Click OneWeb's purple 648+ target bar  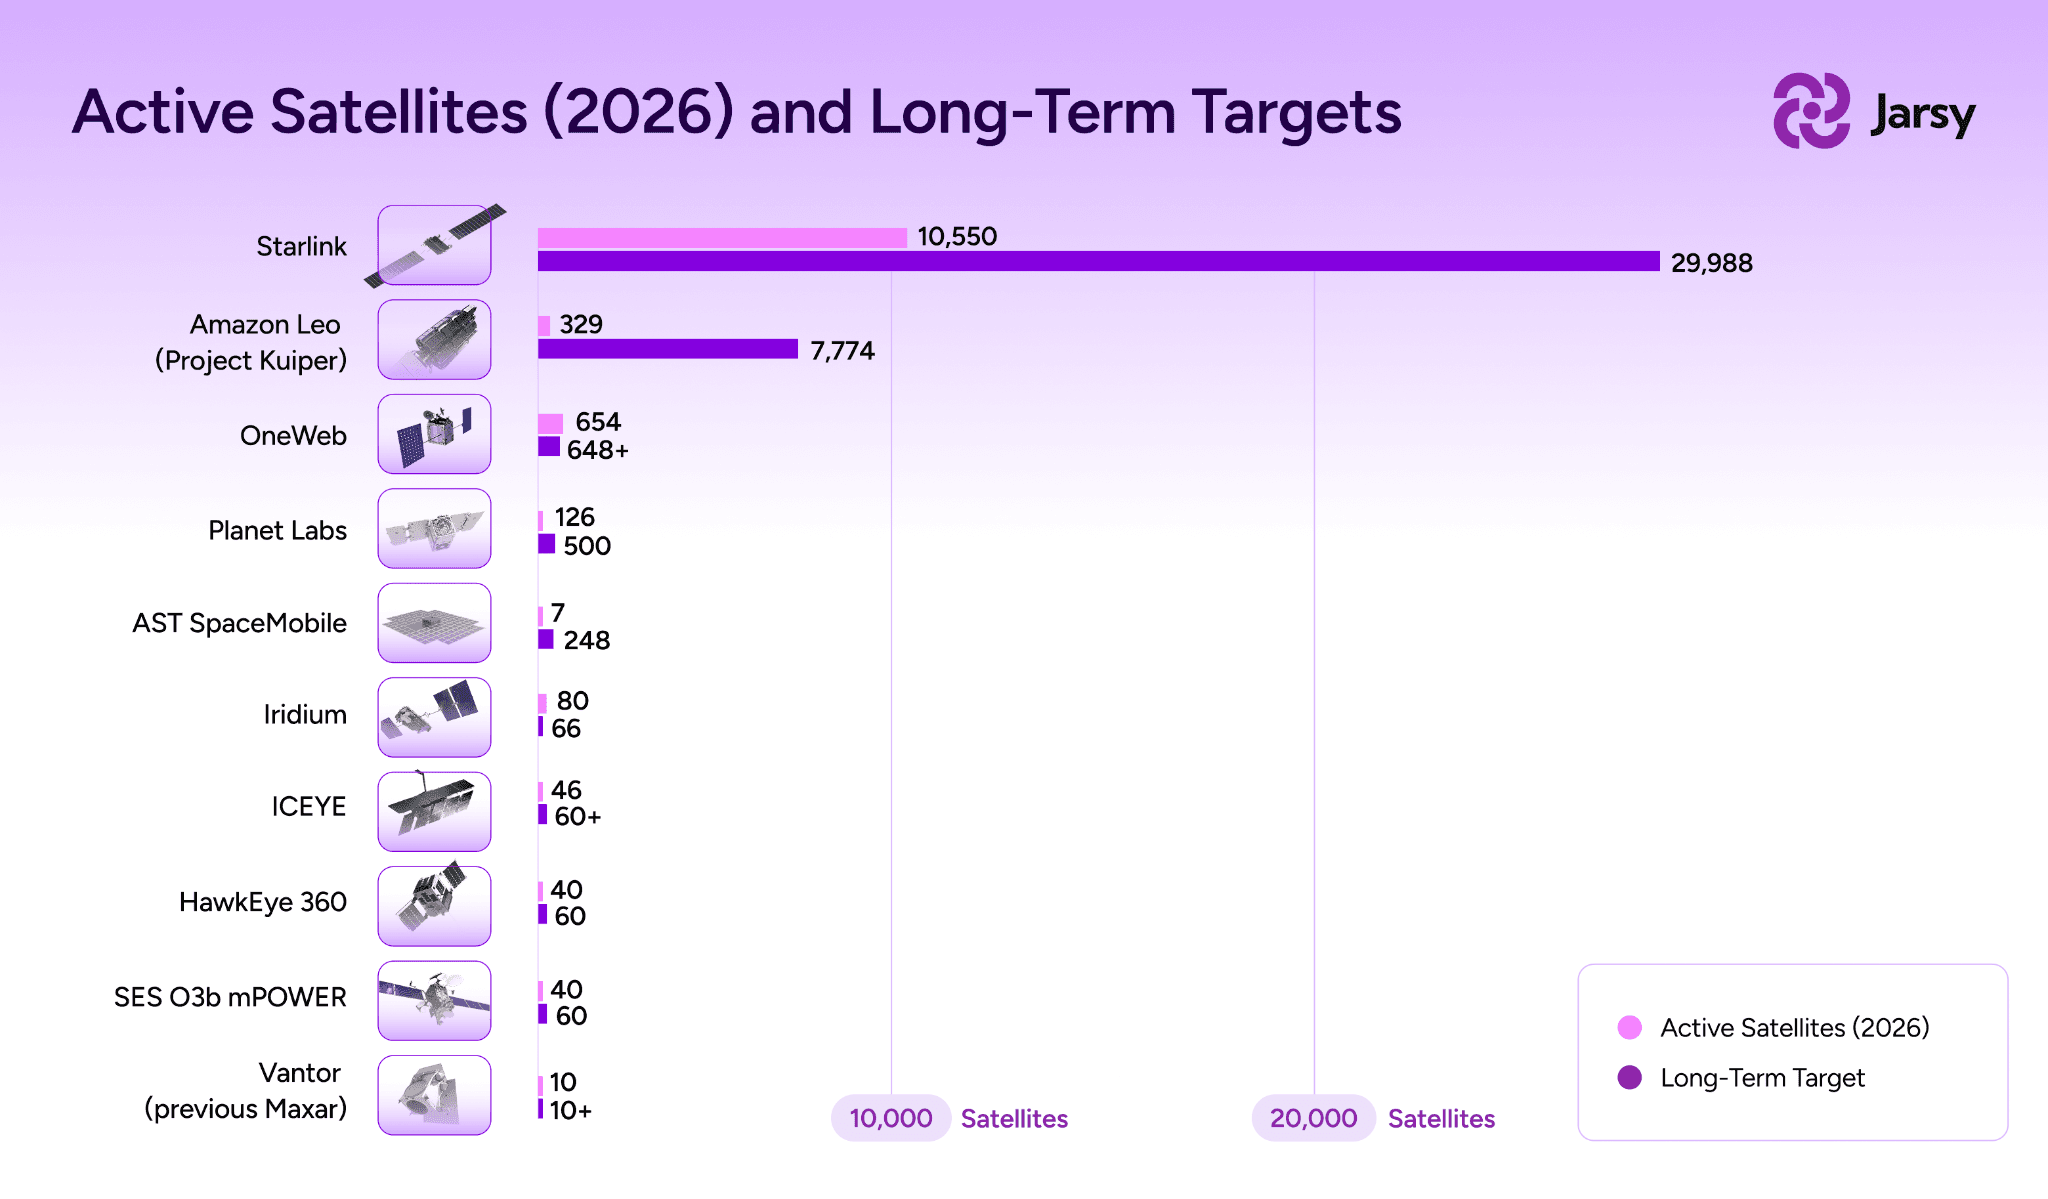click(x=549, y=447)
